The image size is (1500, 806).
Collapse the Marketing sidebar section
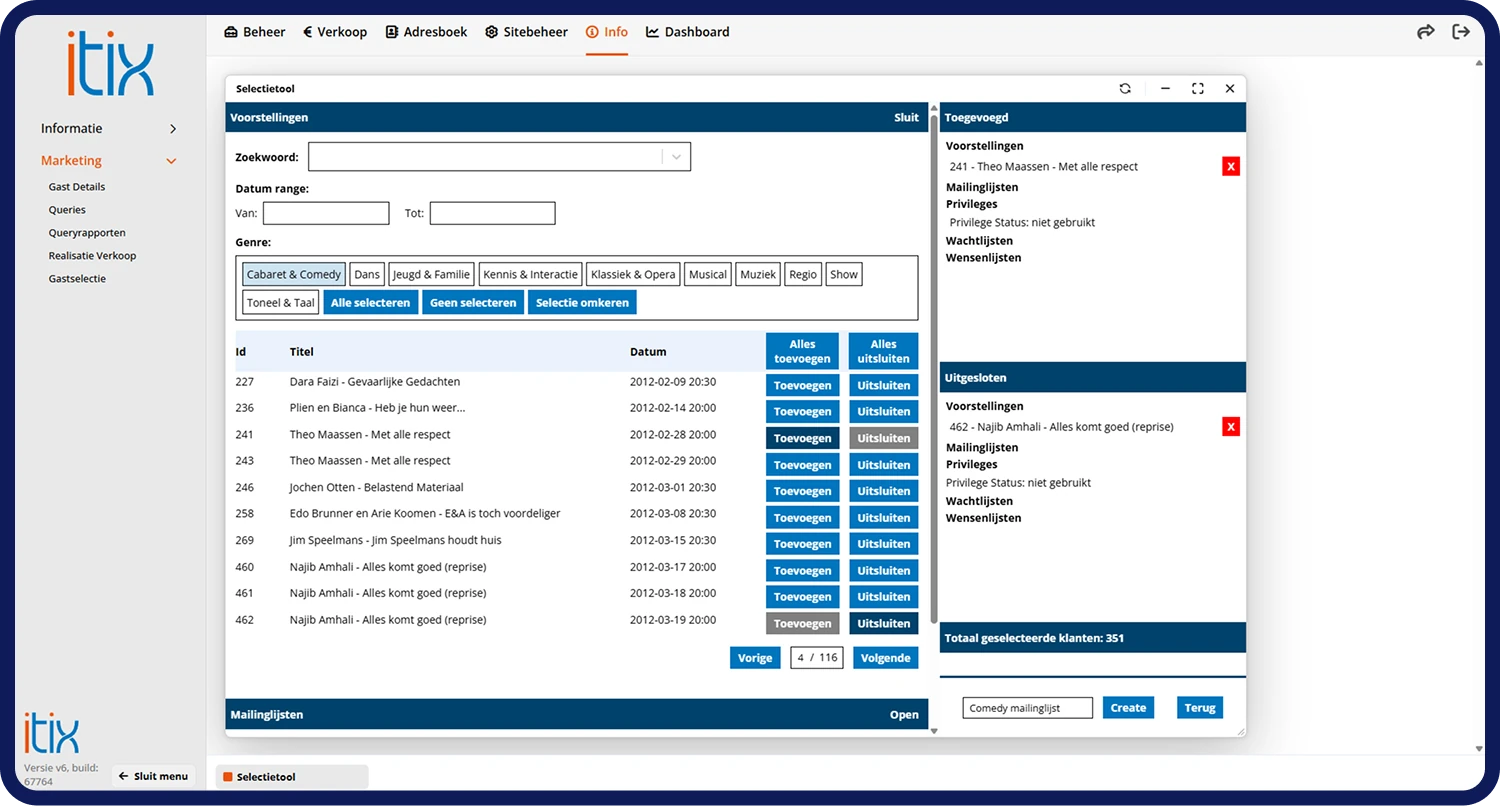[109, 161]
